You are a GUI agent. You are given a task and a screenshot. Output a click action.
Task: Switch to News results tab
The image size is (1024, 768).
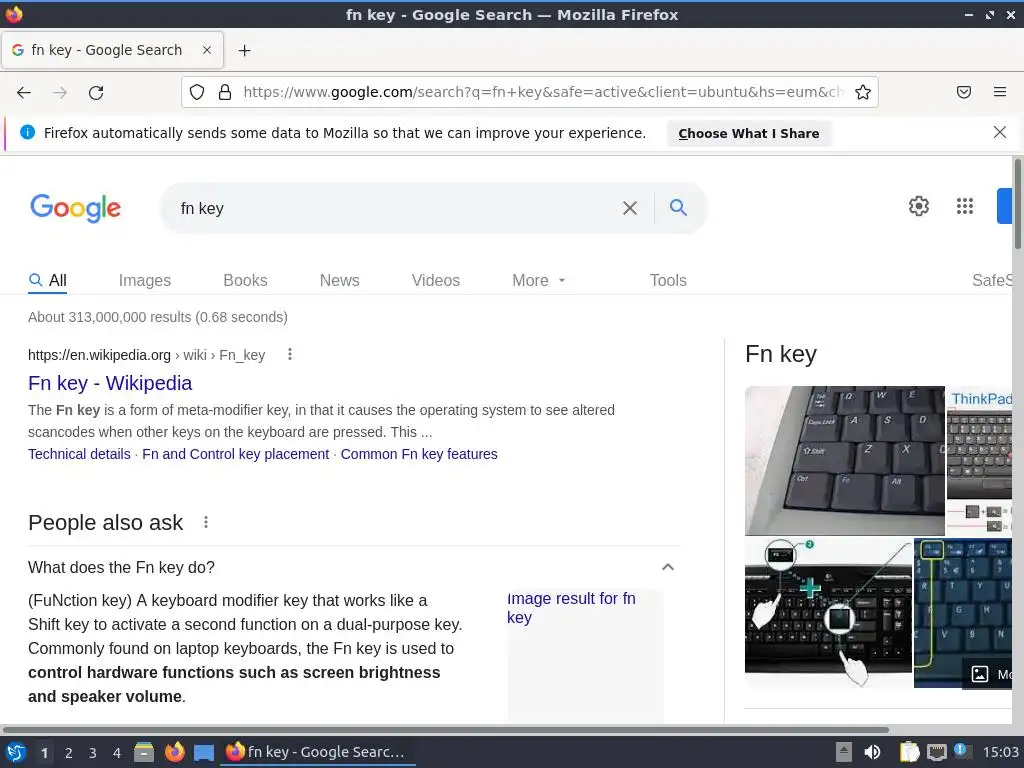339,280
